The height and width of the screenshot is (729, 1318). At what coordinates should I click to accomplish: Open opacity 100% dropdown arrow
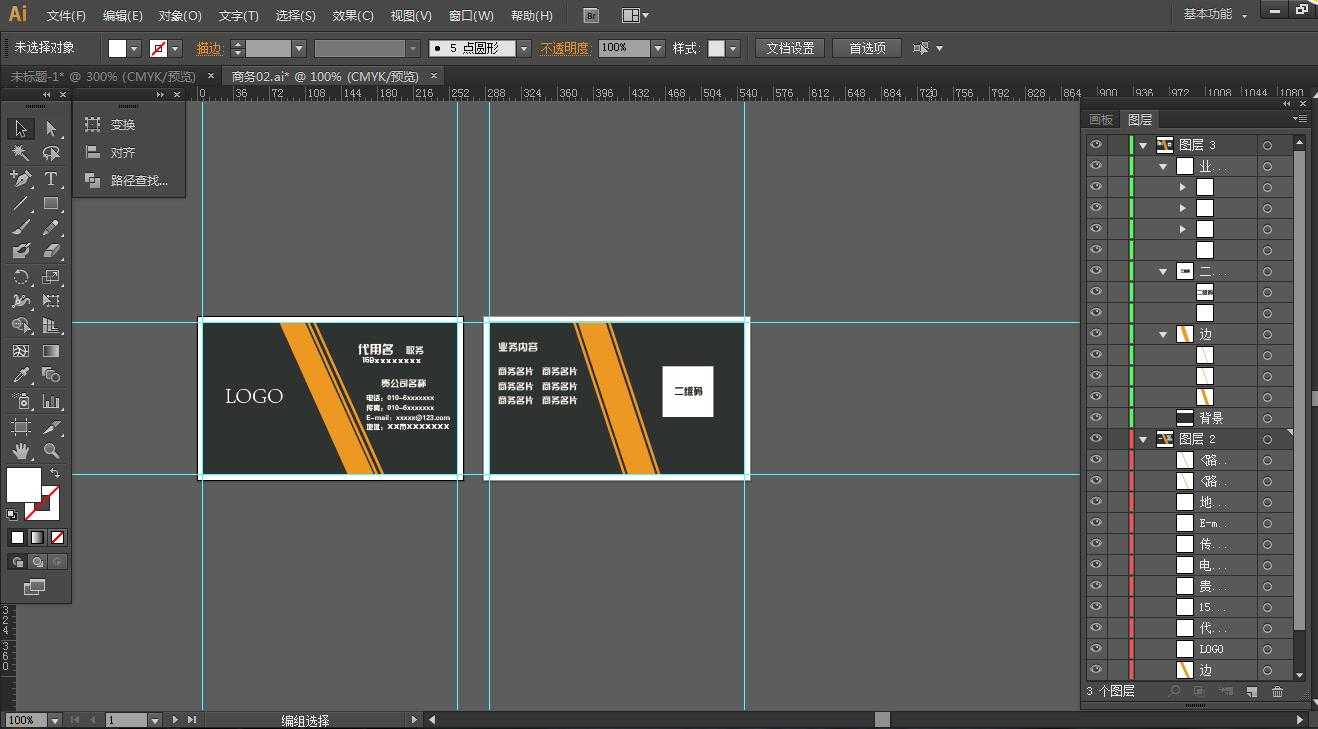point(657,48)
